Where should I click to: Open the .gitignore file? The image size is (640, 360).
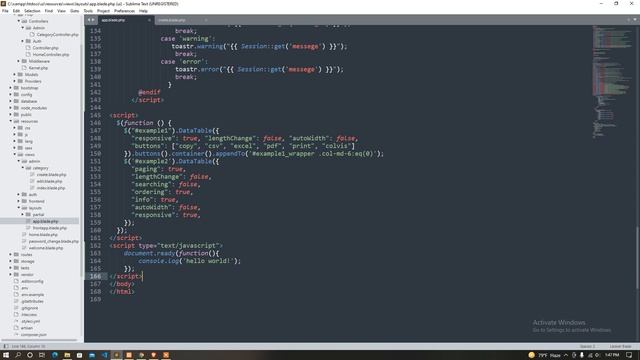point(29,308)
